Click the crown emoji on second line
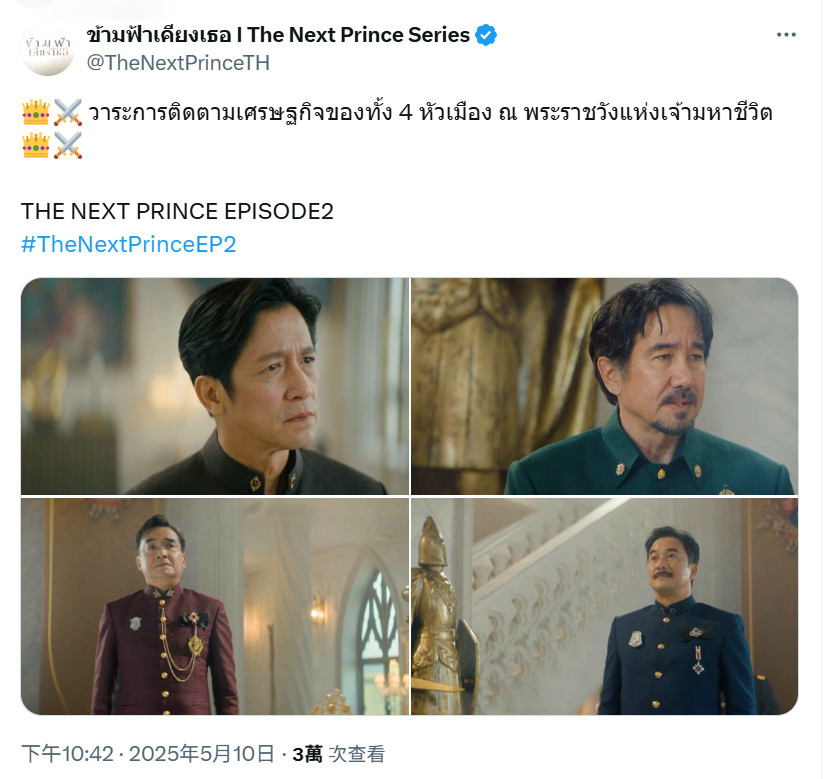The image size is (828, 779). (36, 145)
